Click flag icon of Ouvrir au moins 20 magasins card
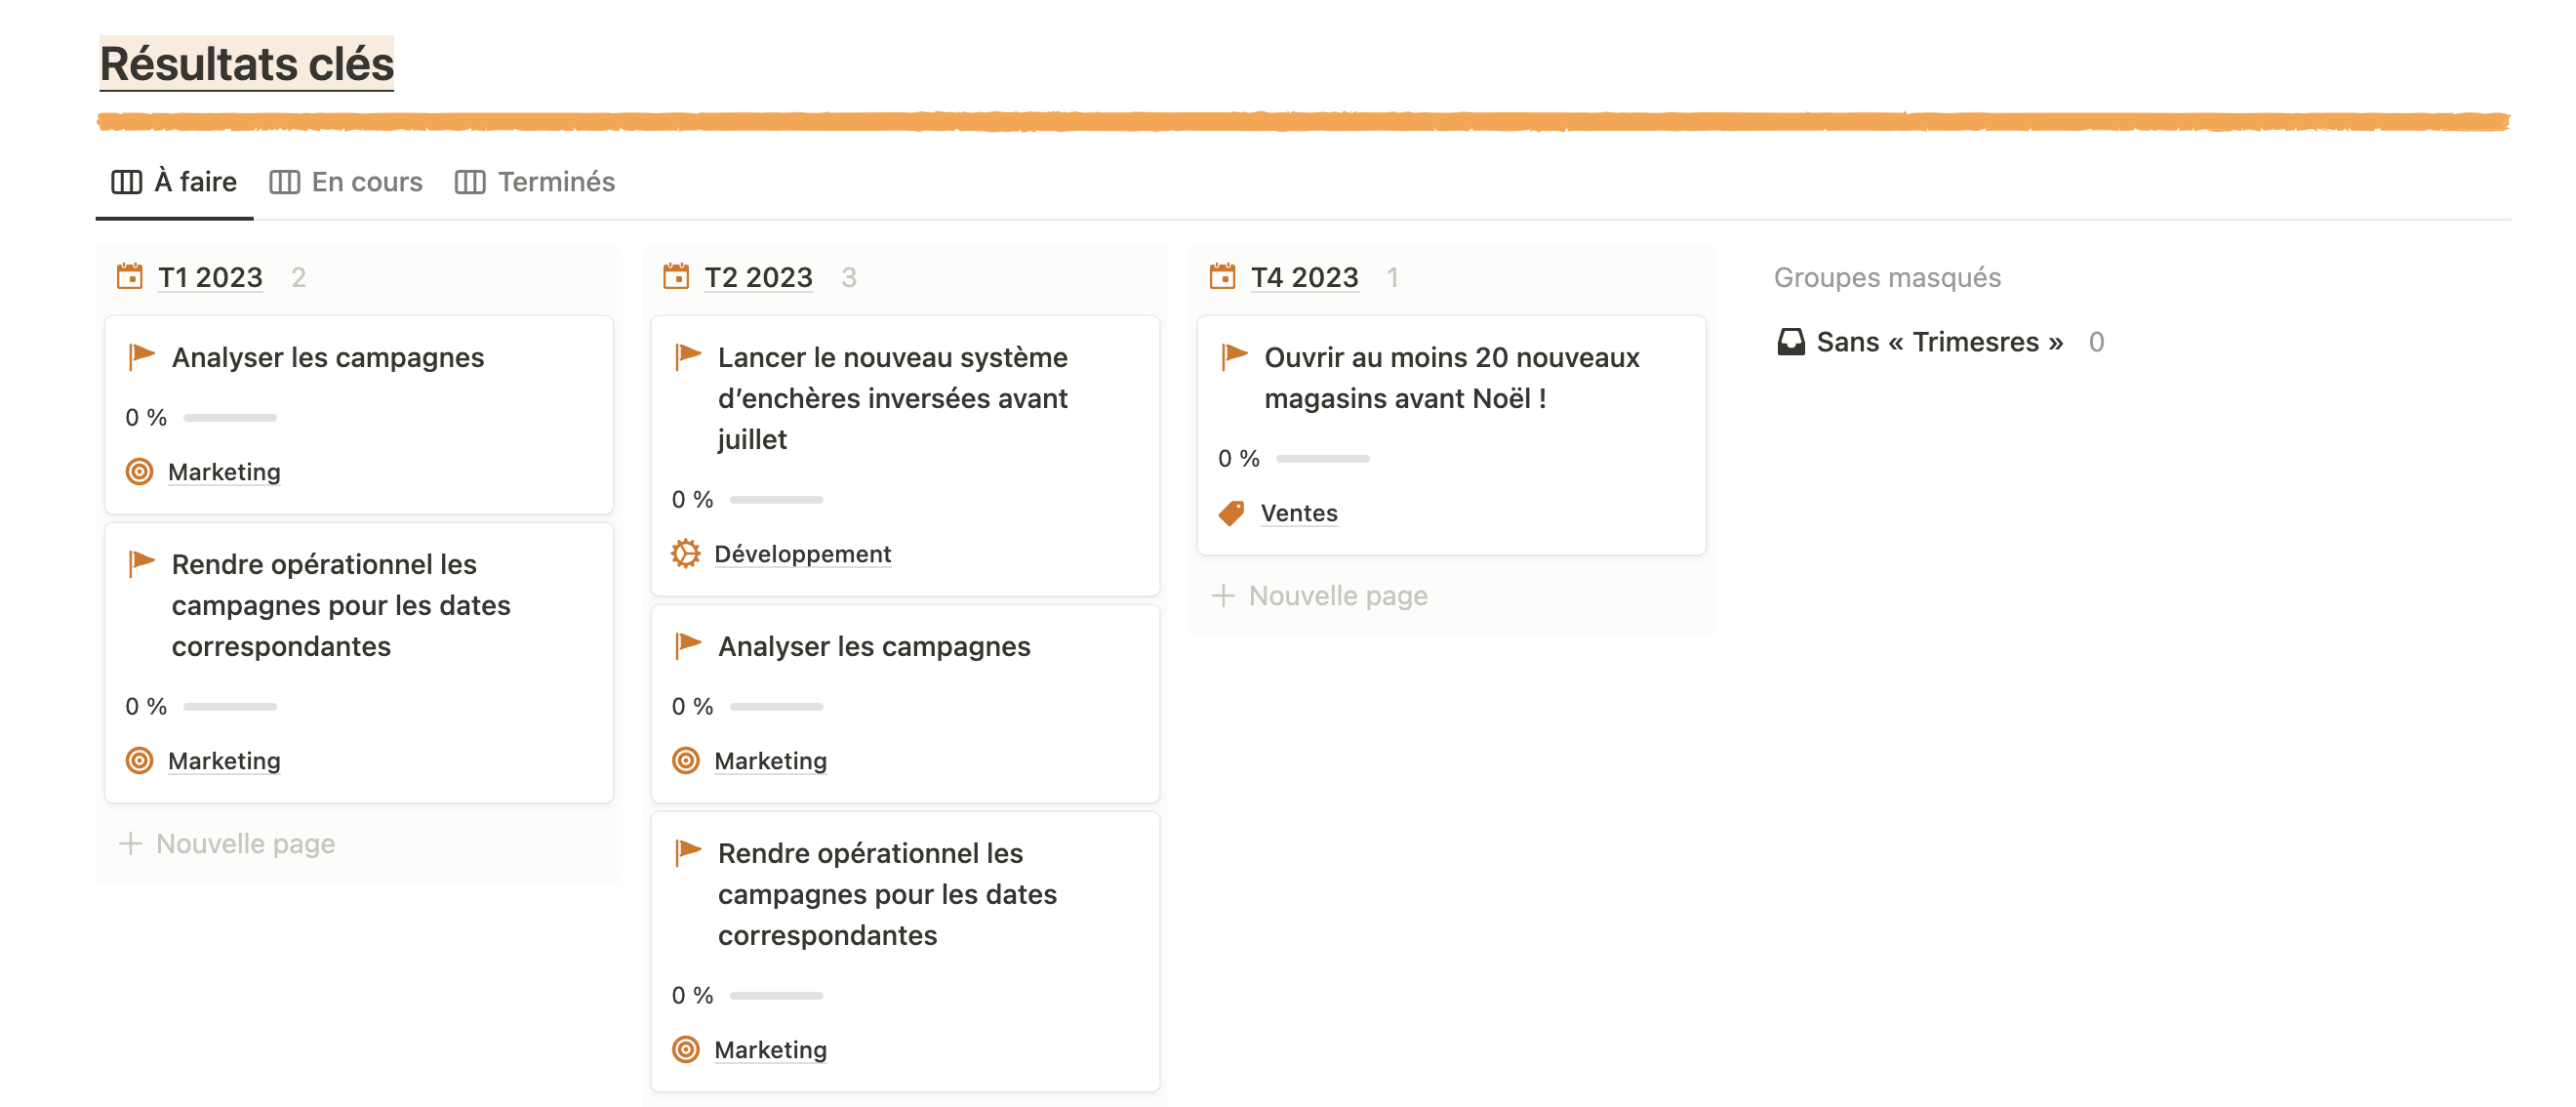The width and height of the screenshot is (2576, 1107). 1233,356
